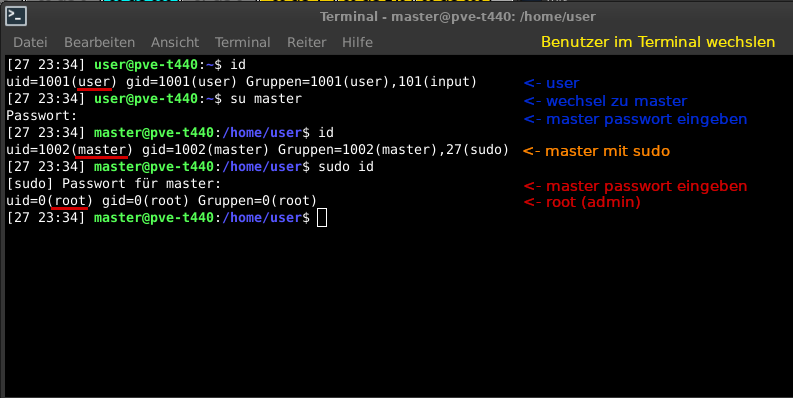
Task: Click the underlined 'user' in uid output
Action: click(x=94, y=82)
